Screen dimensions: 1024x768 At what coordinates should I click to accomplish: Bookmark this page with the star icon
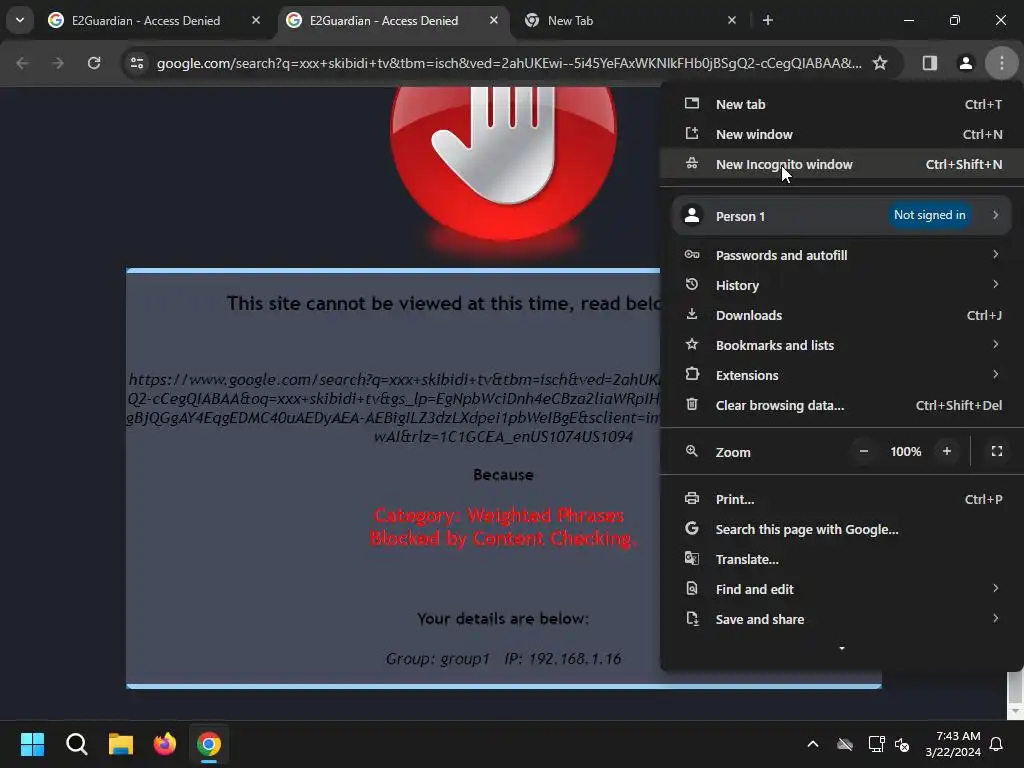tap(880, 63)
